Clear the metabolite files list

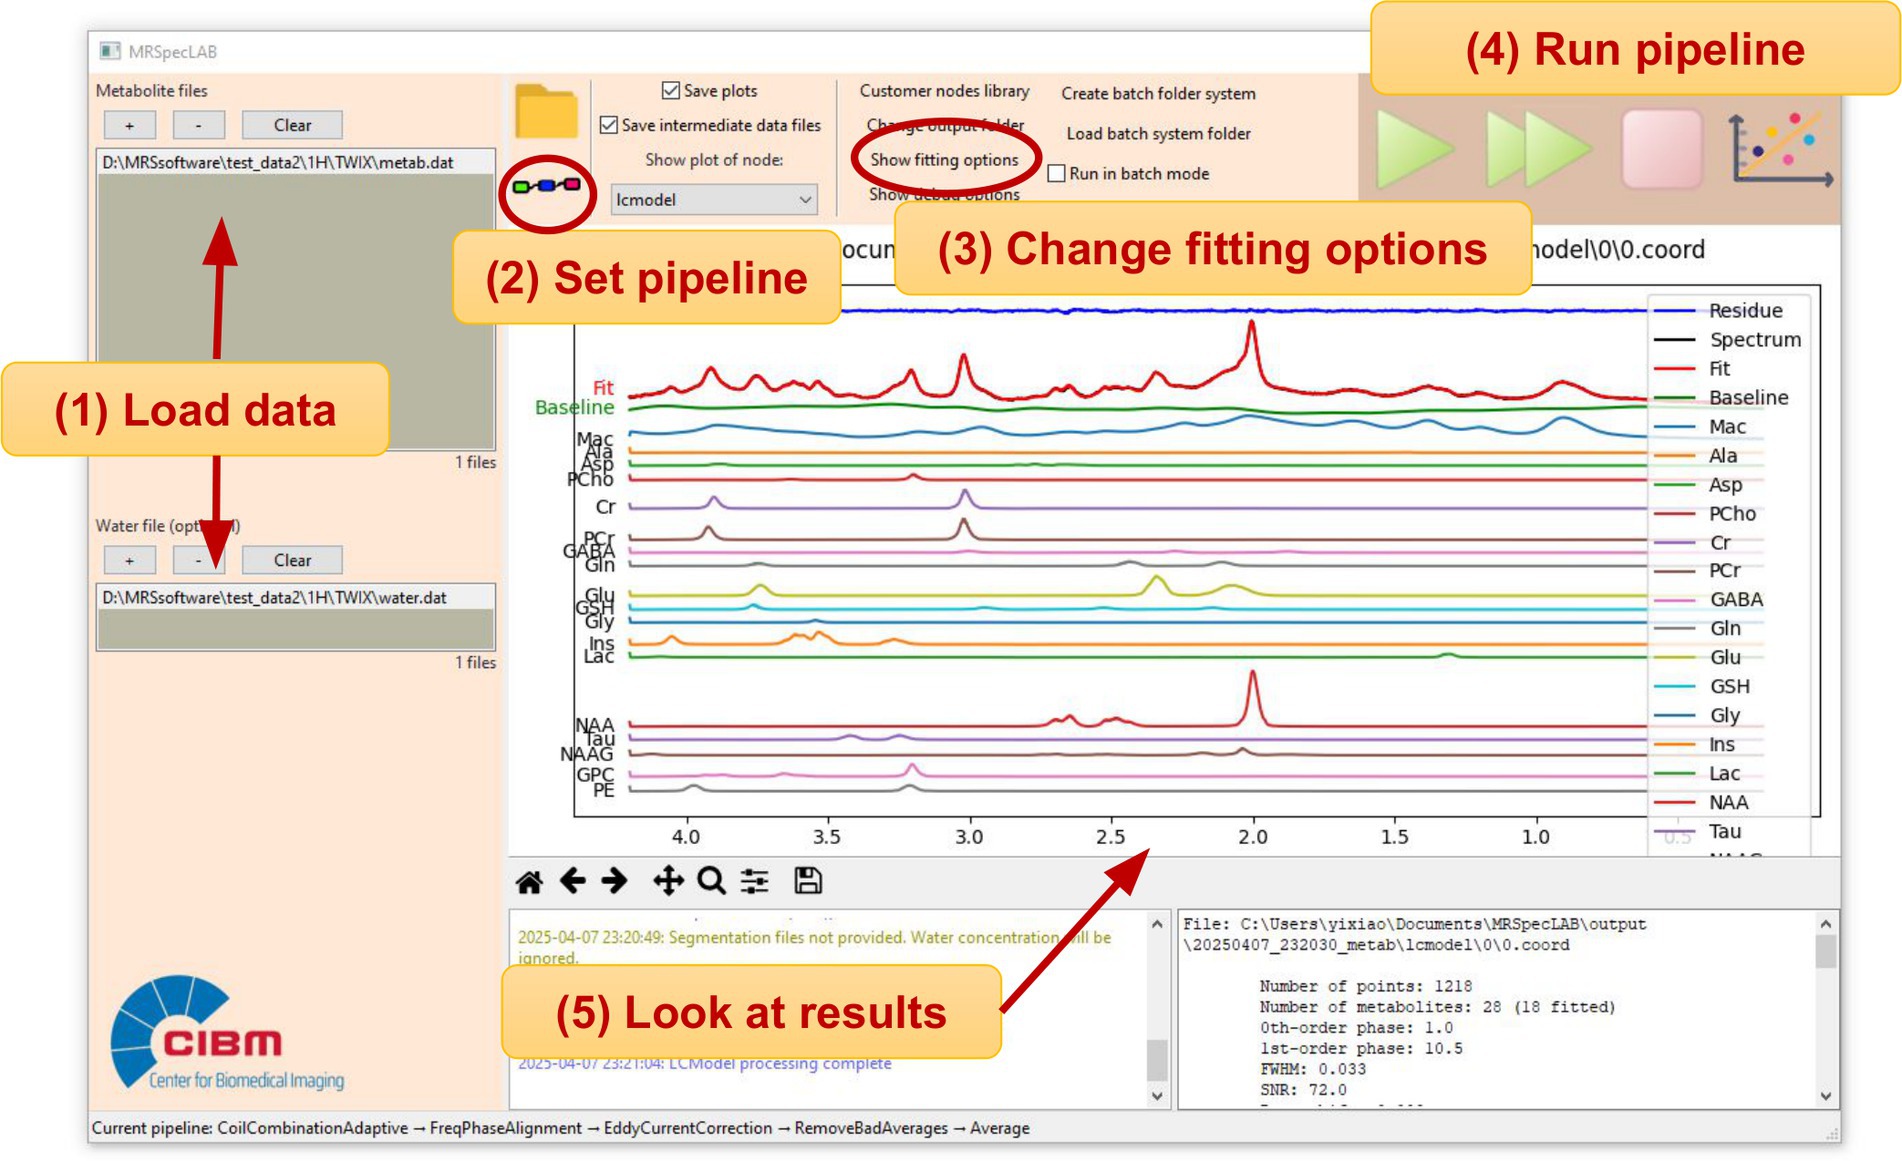pyautogui.click(x=292, y=125)
